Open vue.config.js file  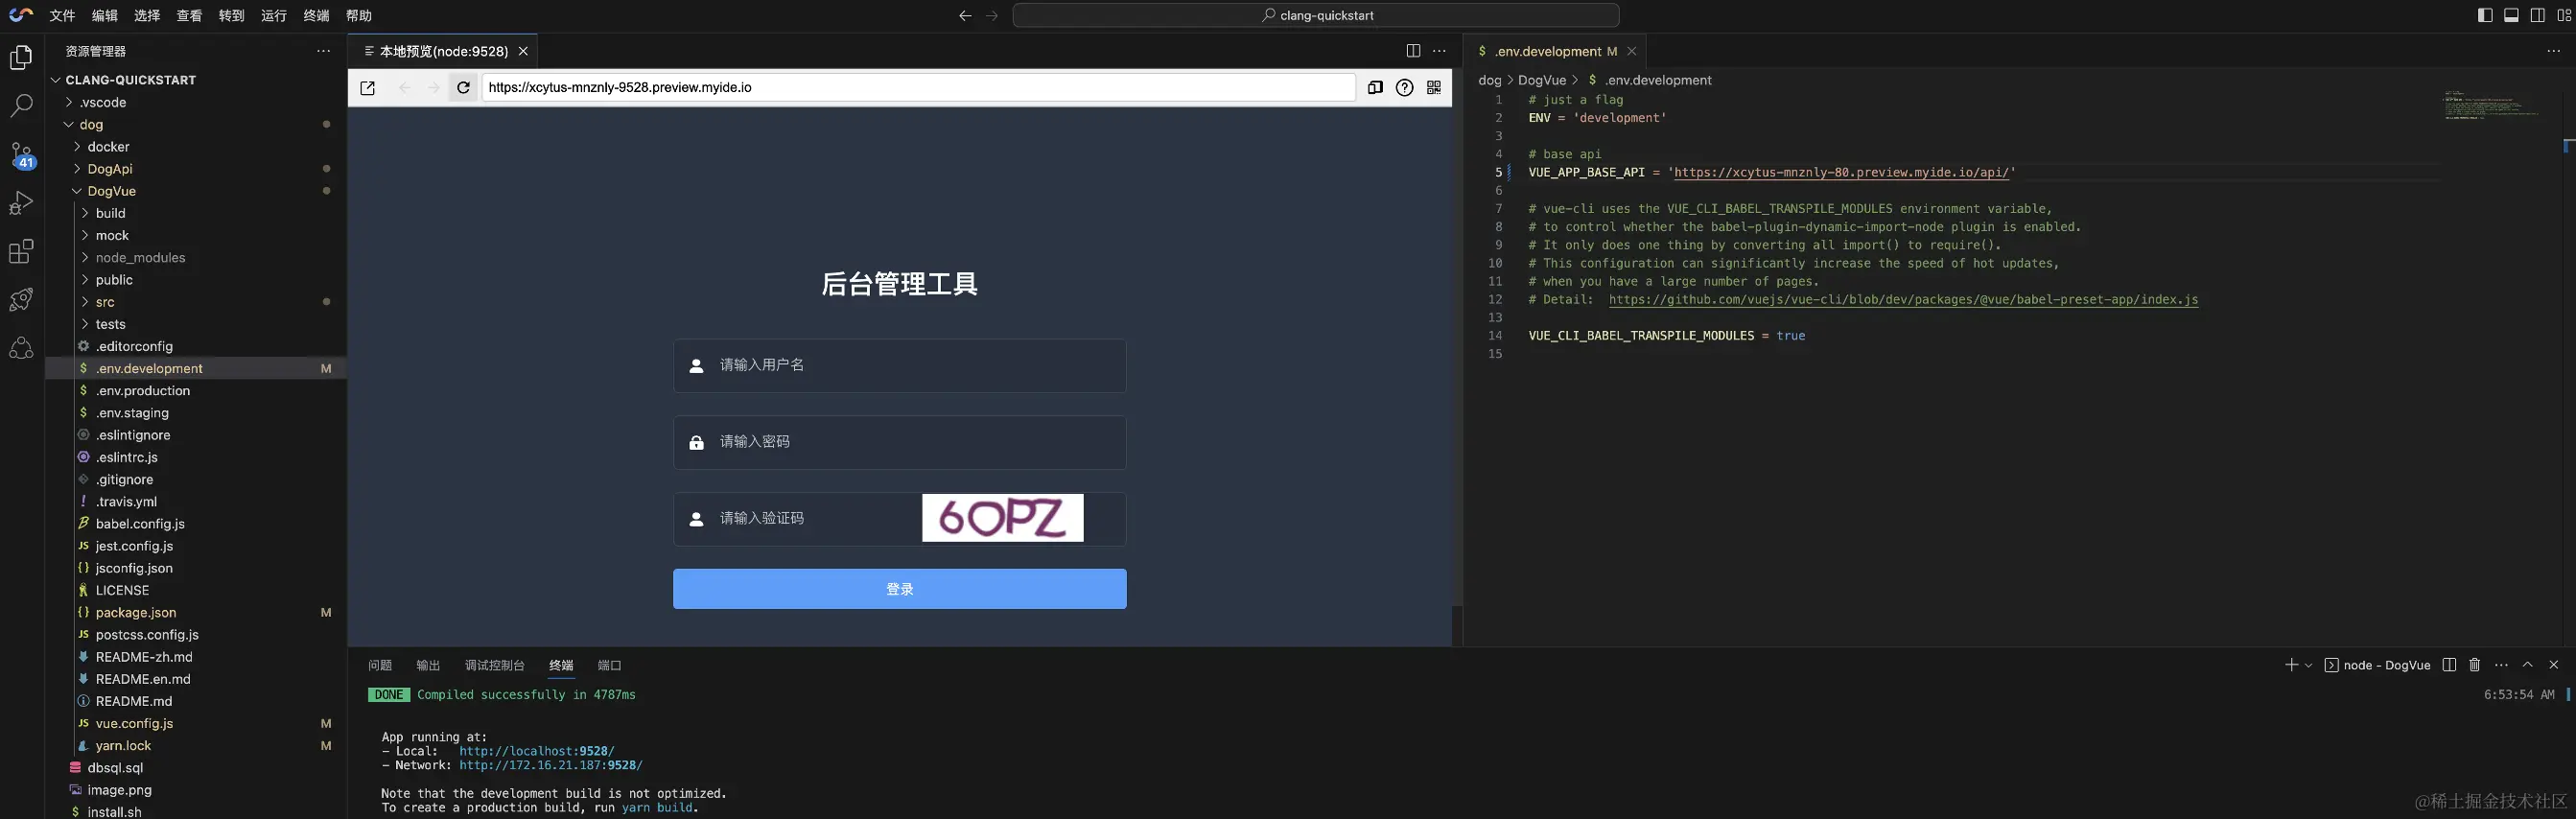134,723
